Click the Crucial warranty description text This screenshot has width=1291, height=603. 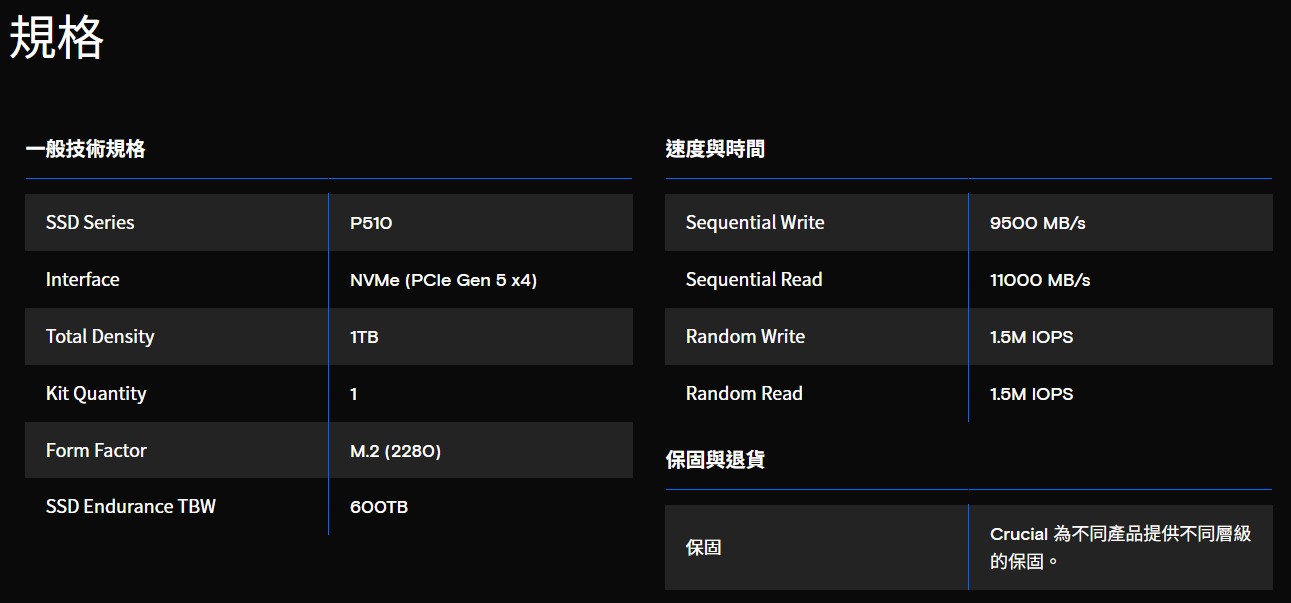pyautogui.click(x=1120, y=547)
